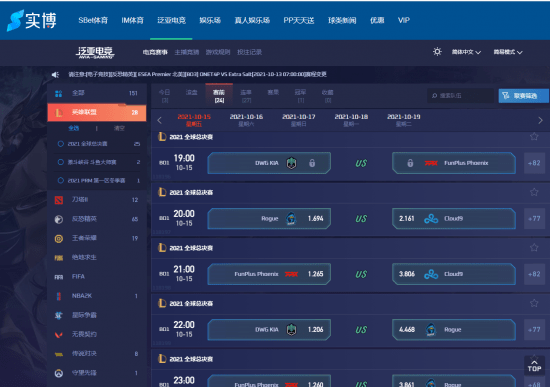Click the 泛亚电竞 AVIA Gaming logo
550x387 pixels.
point(95,52)
